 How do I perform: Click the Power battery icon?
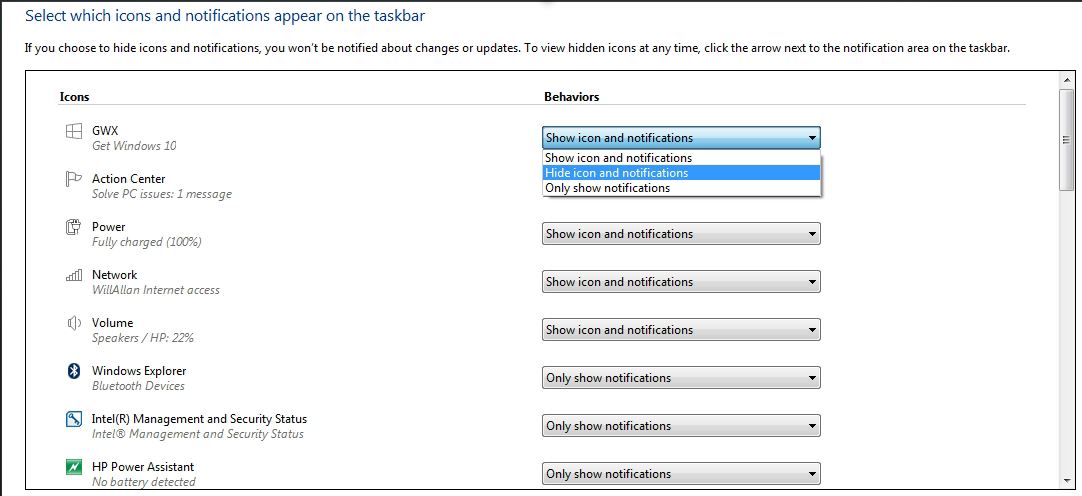pyautogui.click(x=74, y=227)
